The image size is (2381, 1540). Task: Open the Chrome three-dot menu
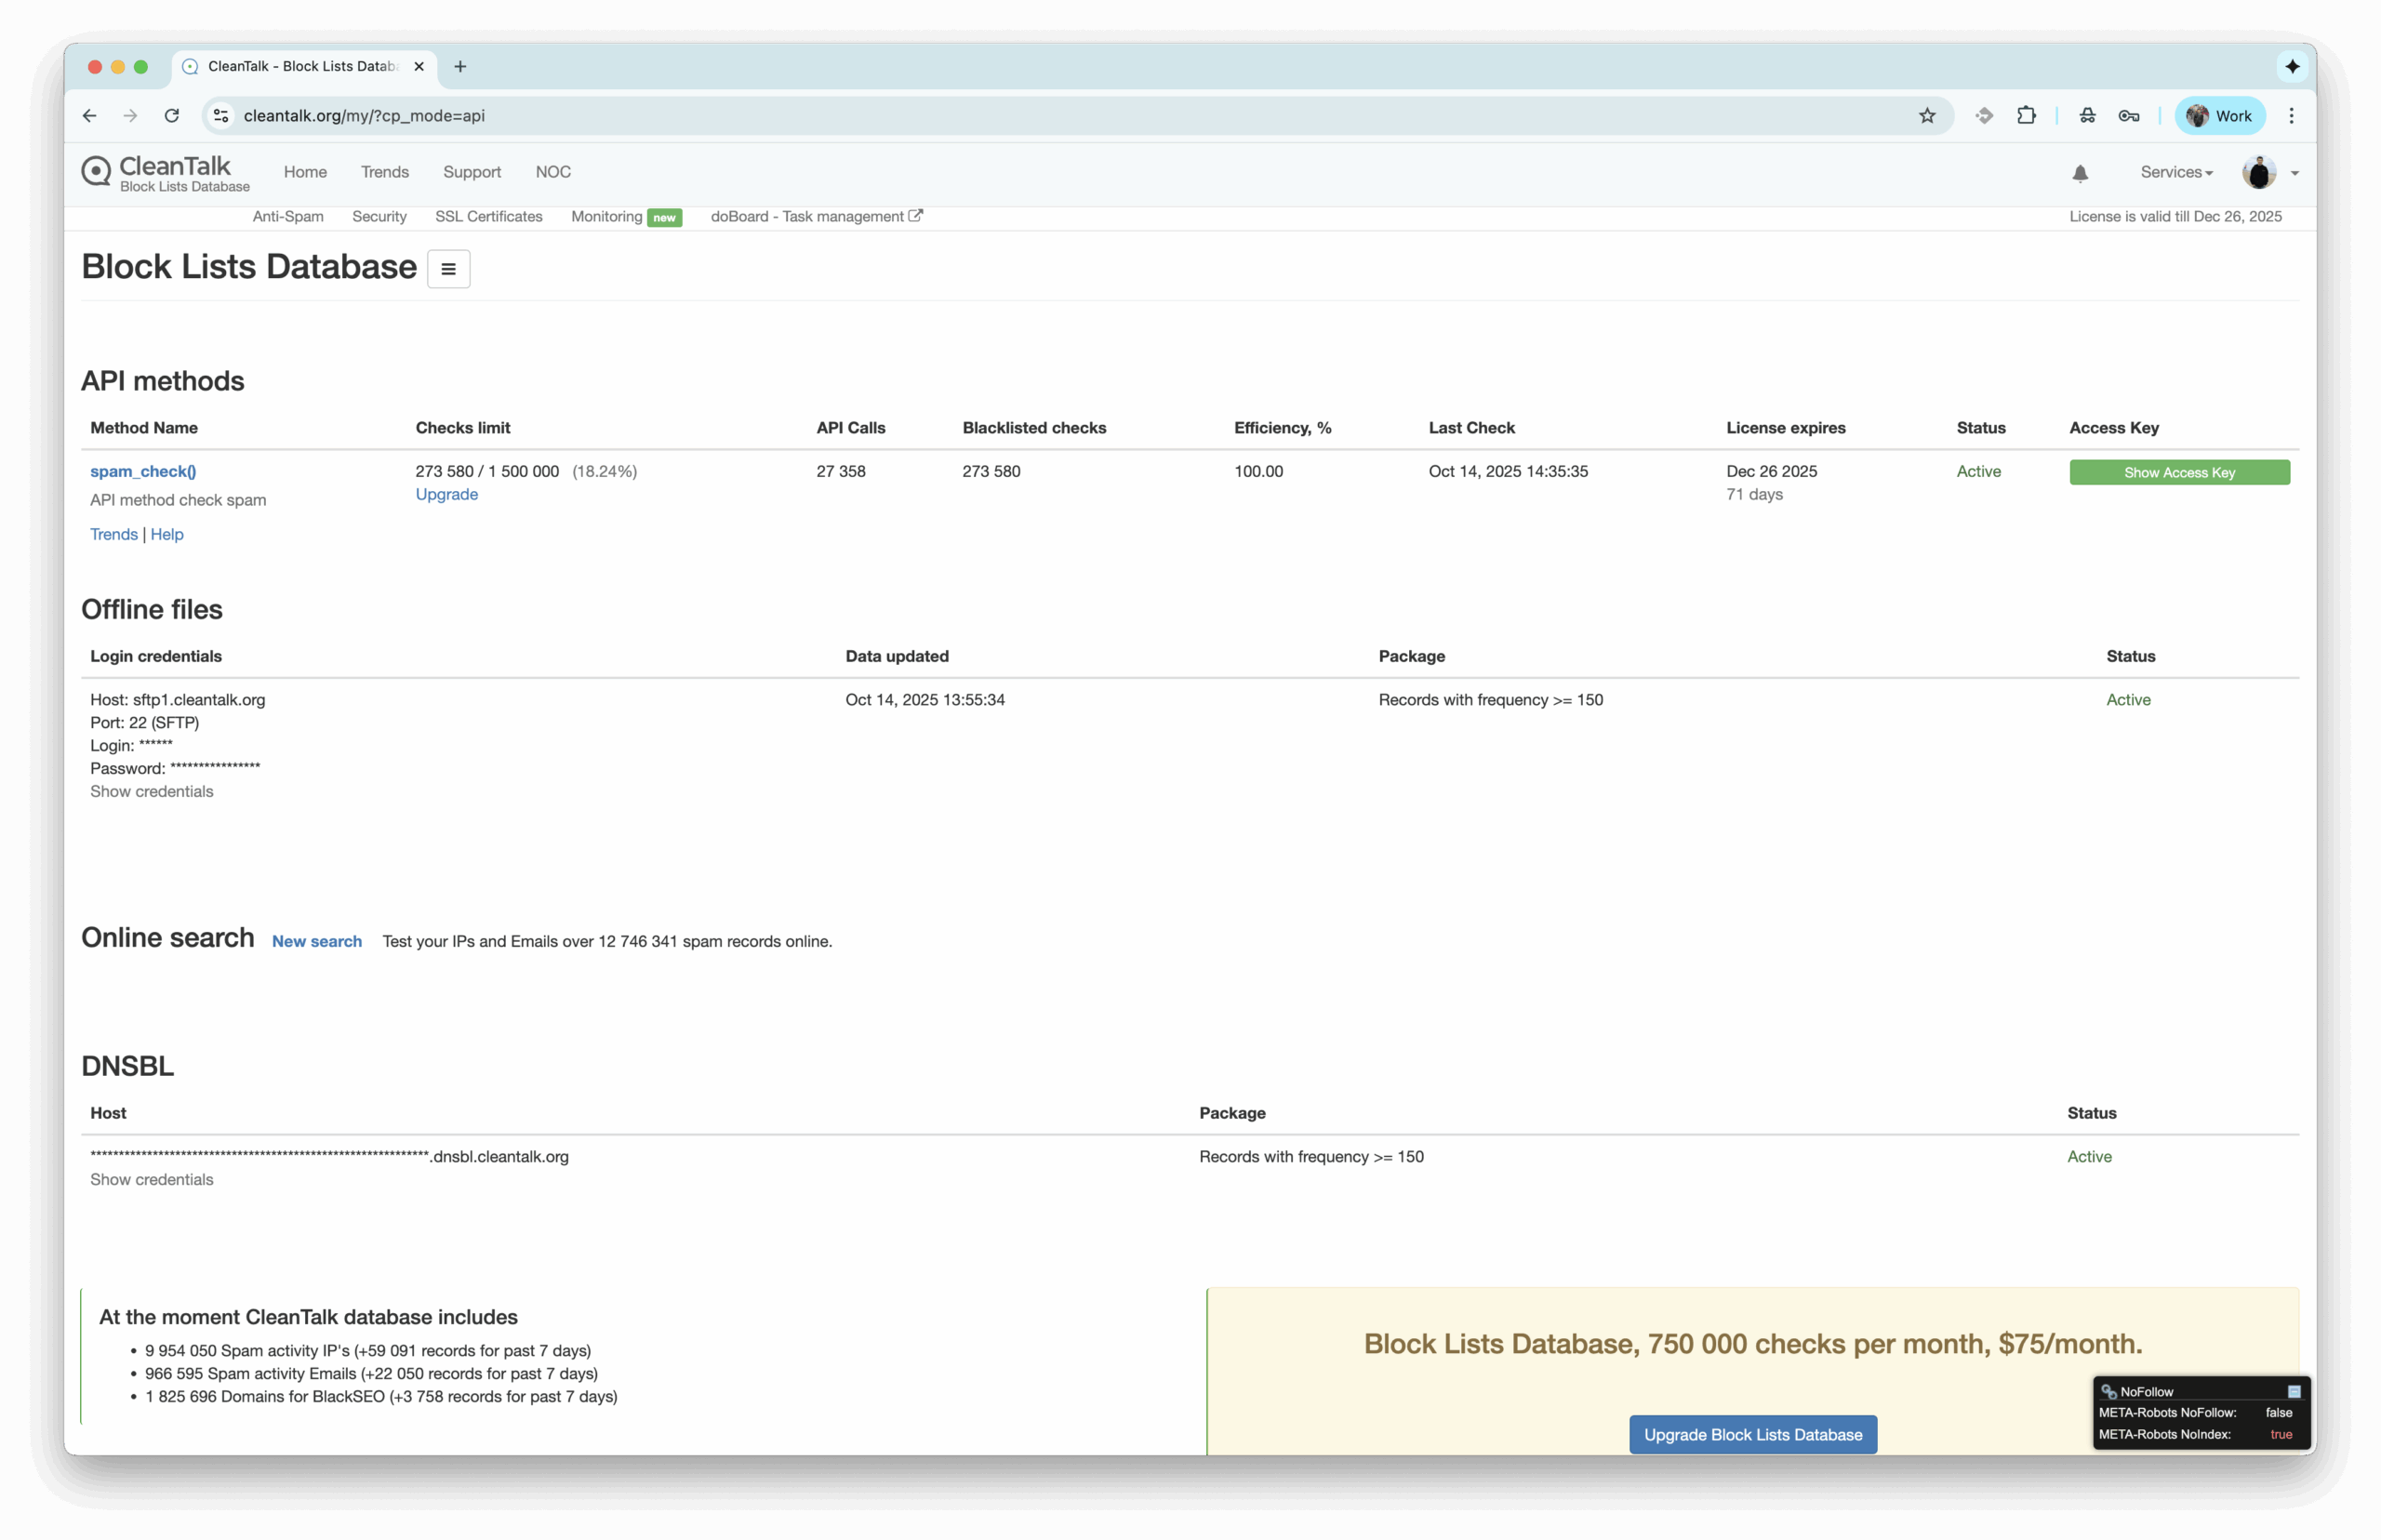click(x=2291, y=116)
